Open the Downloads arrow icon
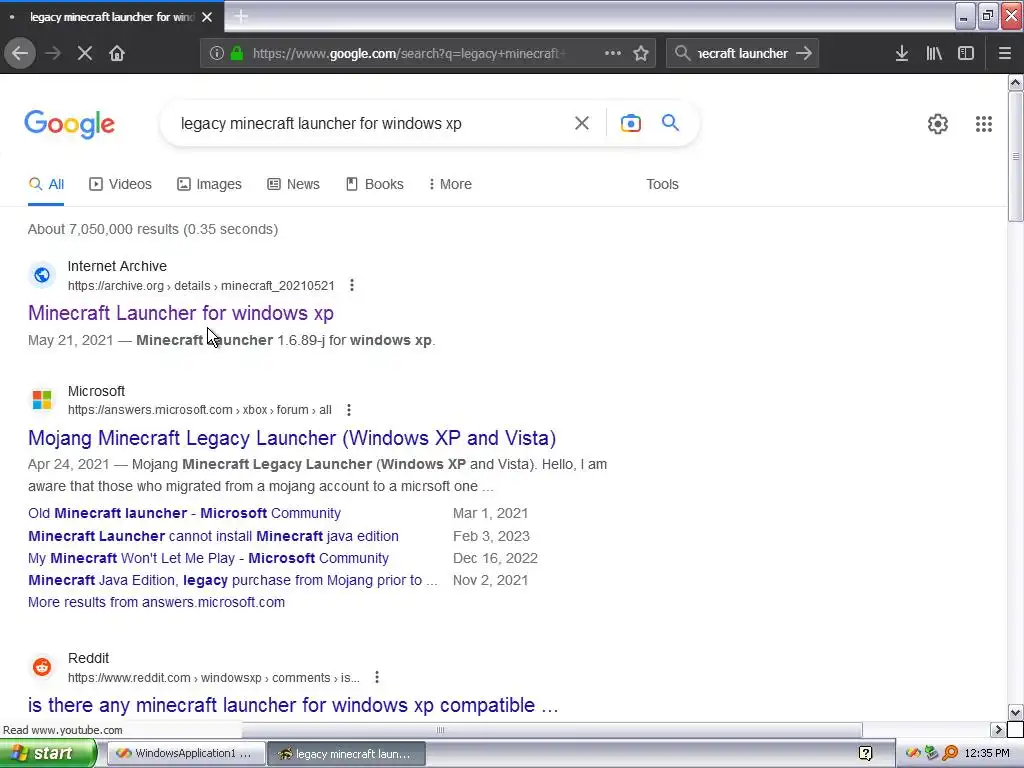This screenshot has width=1024, height=768. [x=902, y=54]
